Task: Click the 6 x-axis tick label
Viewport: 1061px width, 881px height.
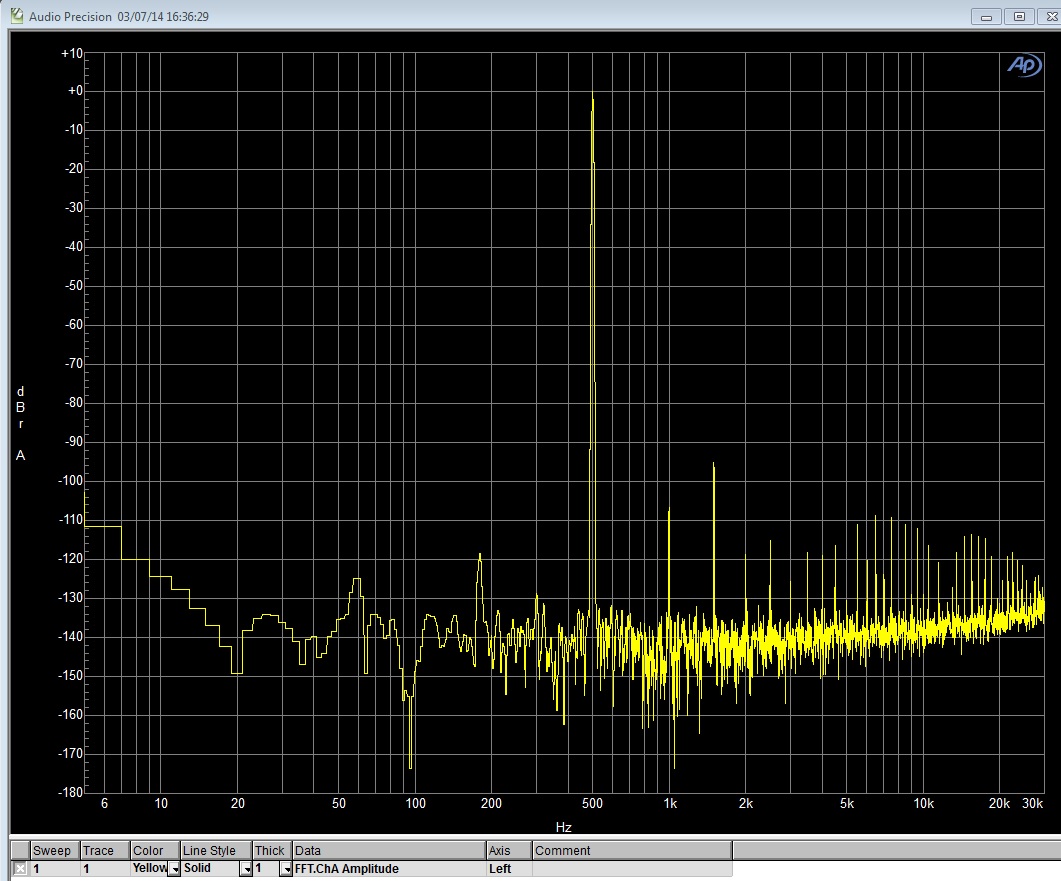Action: [x=104, y=803]
